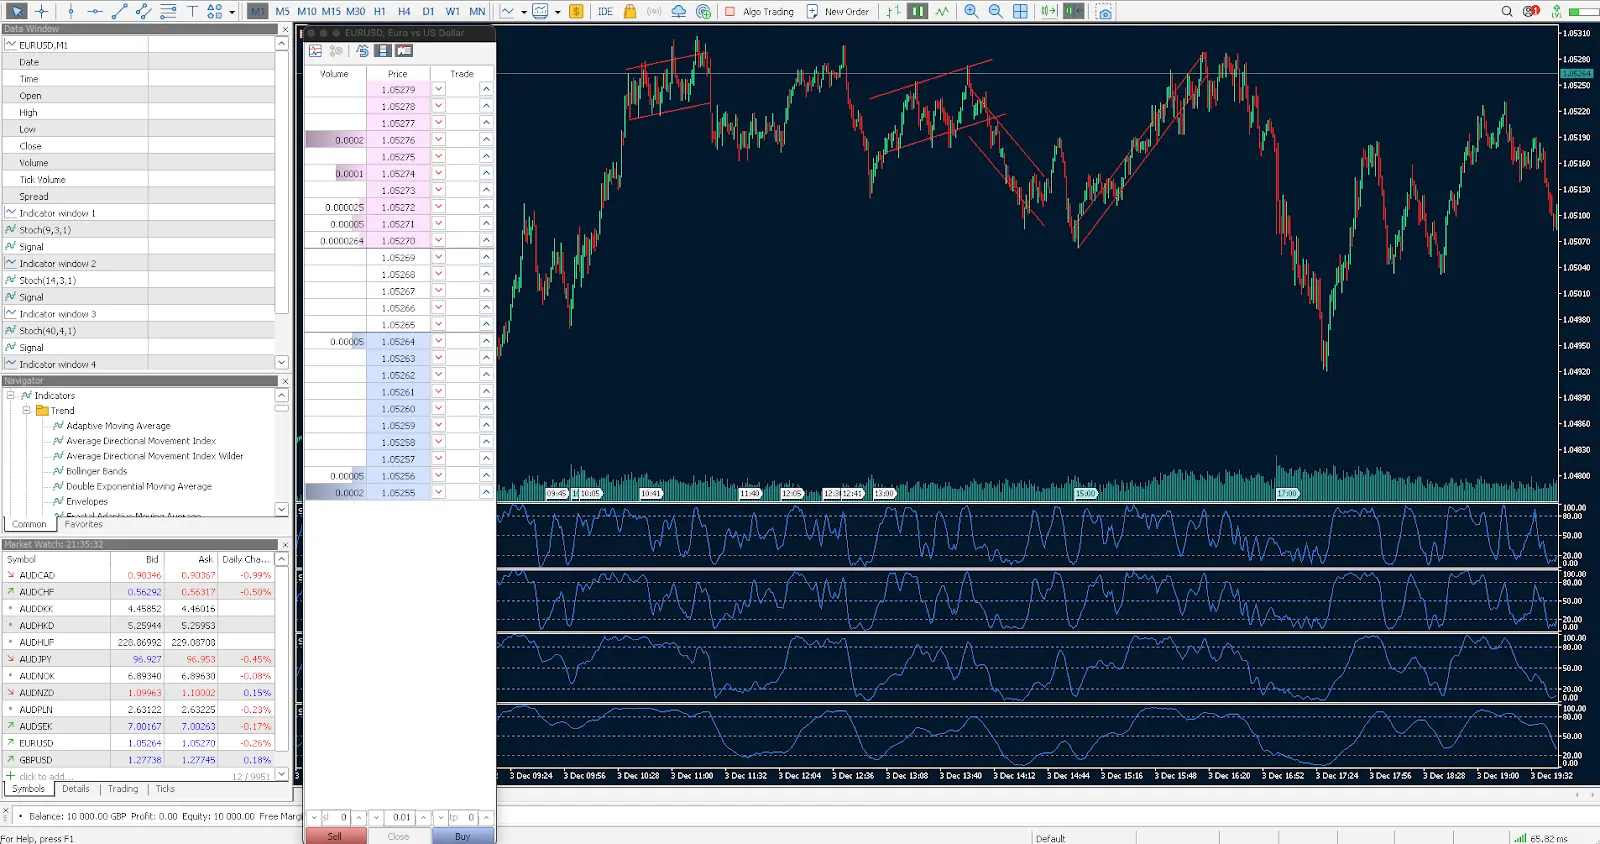Toggle the chart shift button

[1048, 11]
